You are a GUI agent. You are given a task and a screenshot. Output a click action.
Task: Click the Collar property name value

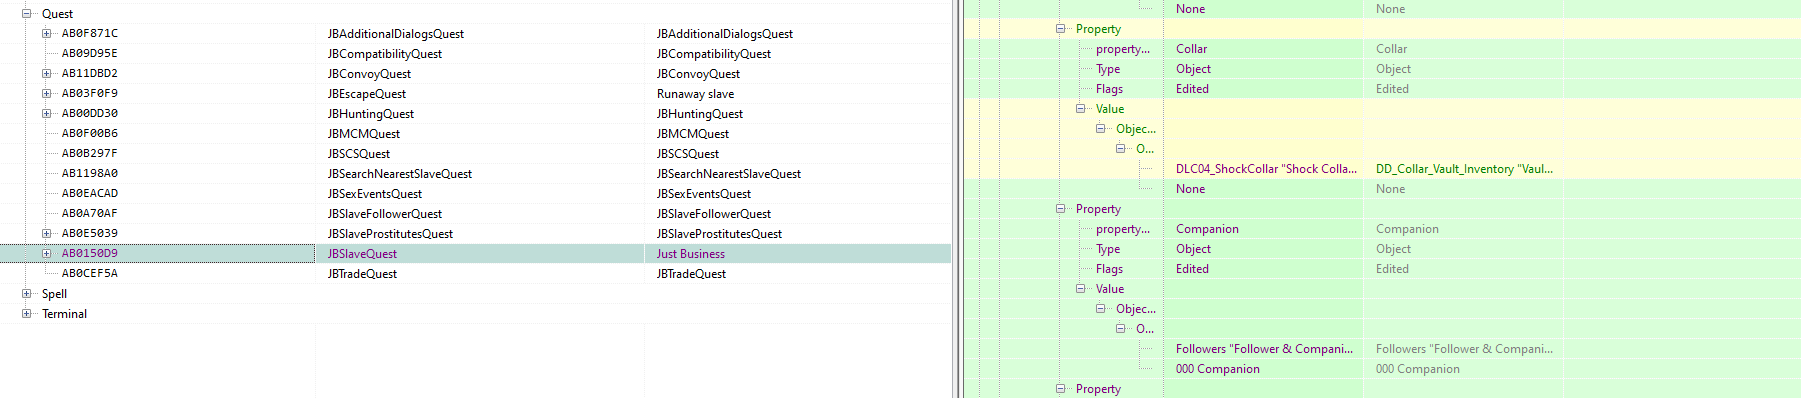[x=1191, y=49]
